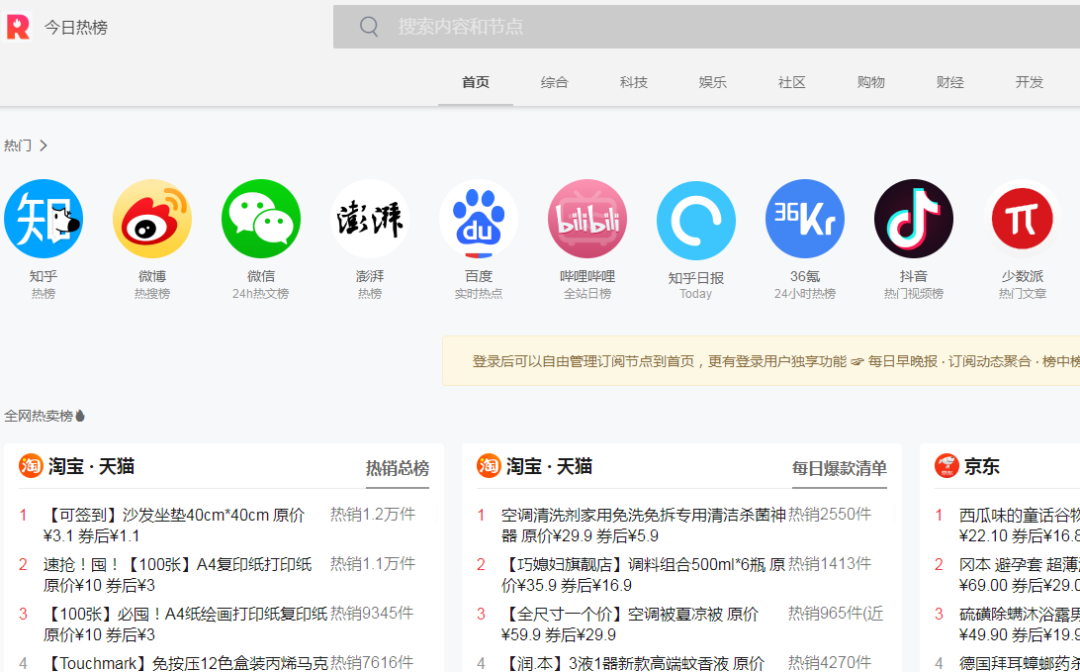Open the 每日爆款清单 list link
Image resolution: width=1080 pixels, height=672 pixels.
(x=840, y=469)
